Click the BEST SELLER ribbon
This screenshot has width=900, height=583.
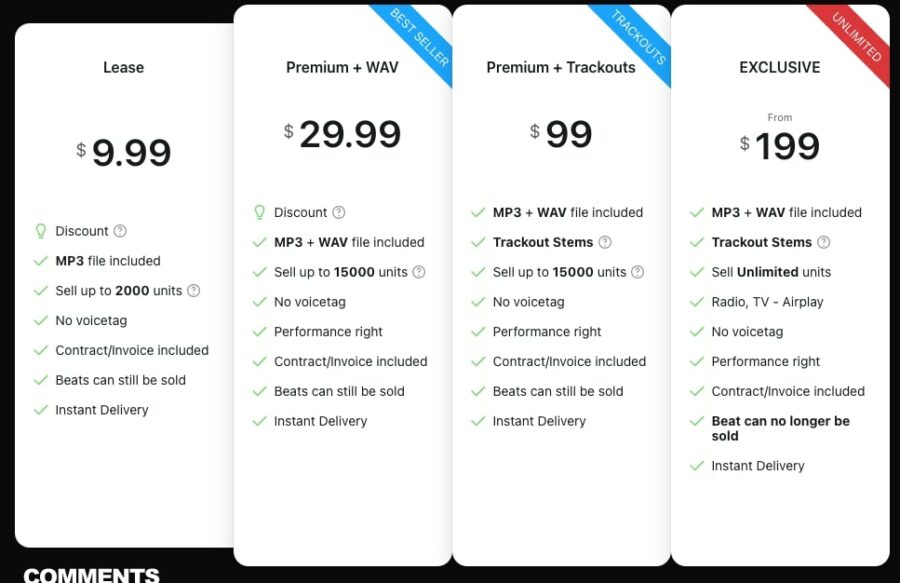pos(420,39)
